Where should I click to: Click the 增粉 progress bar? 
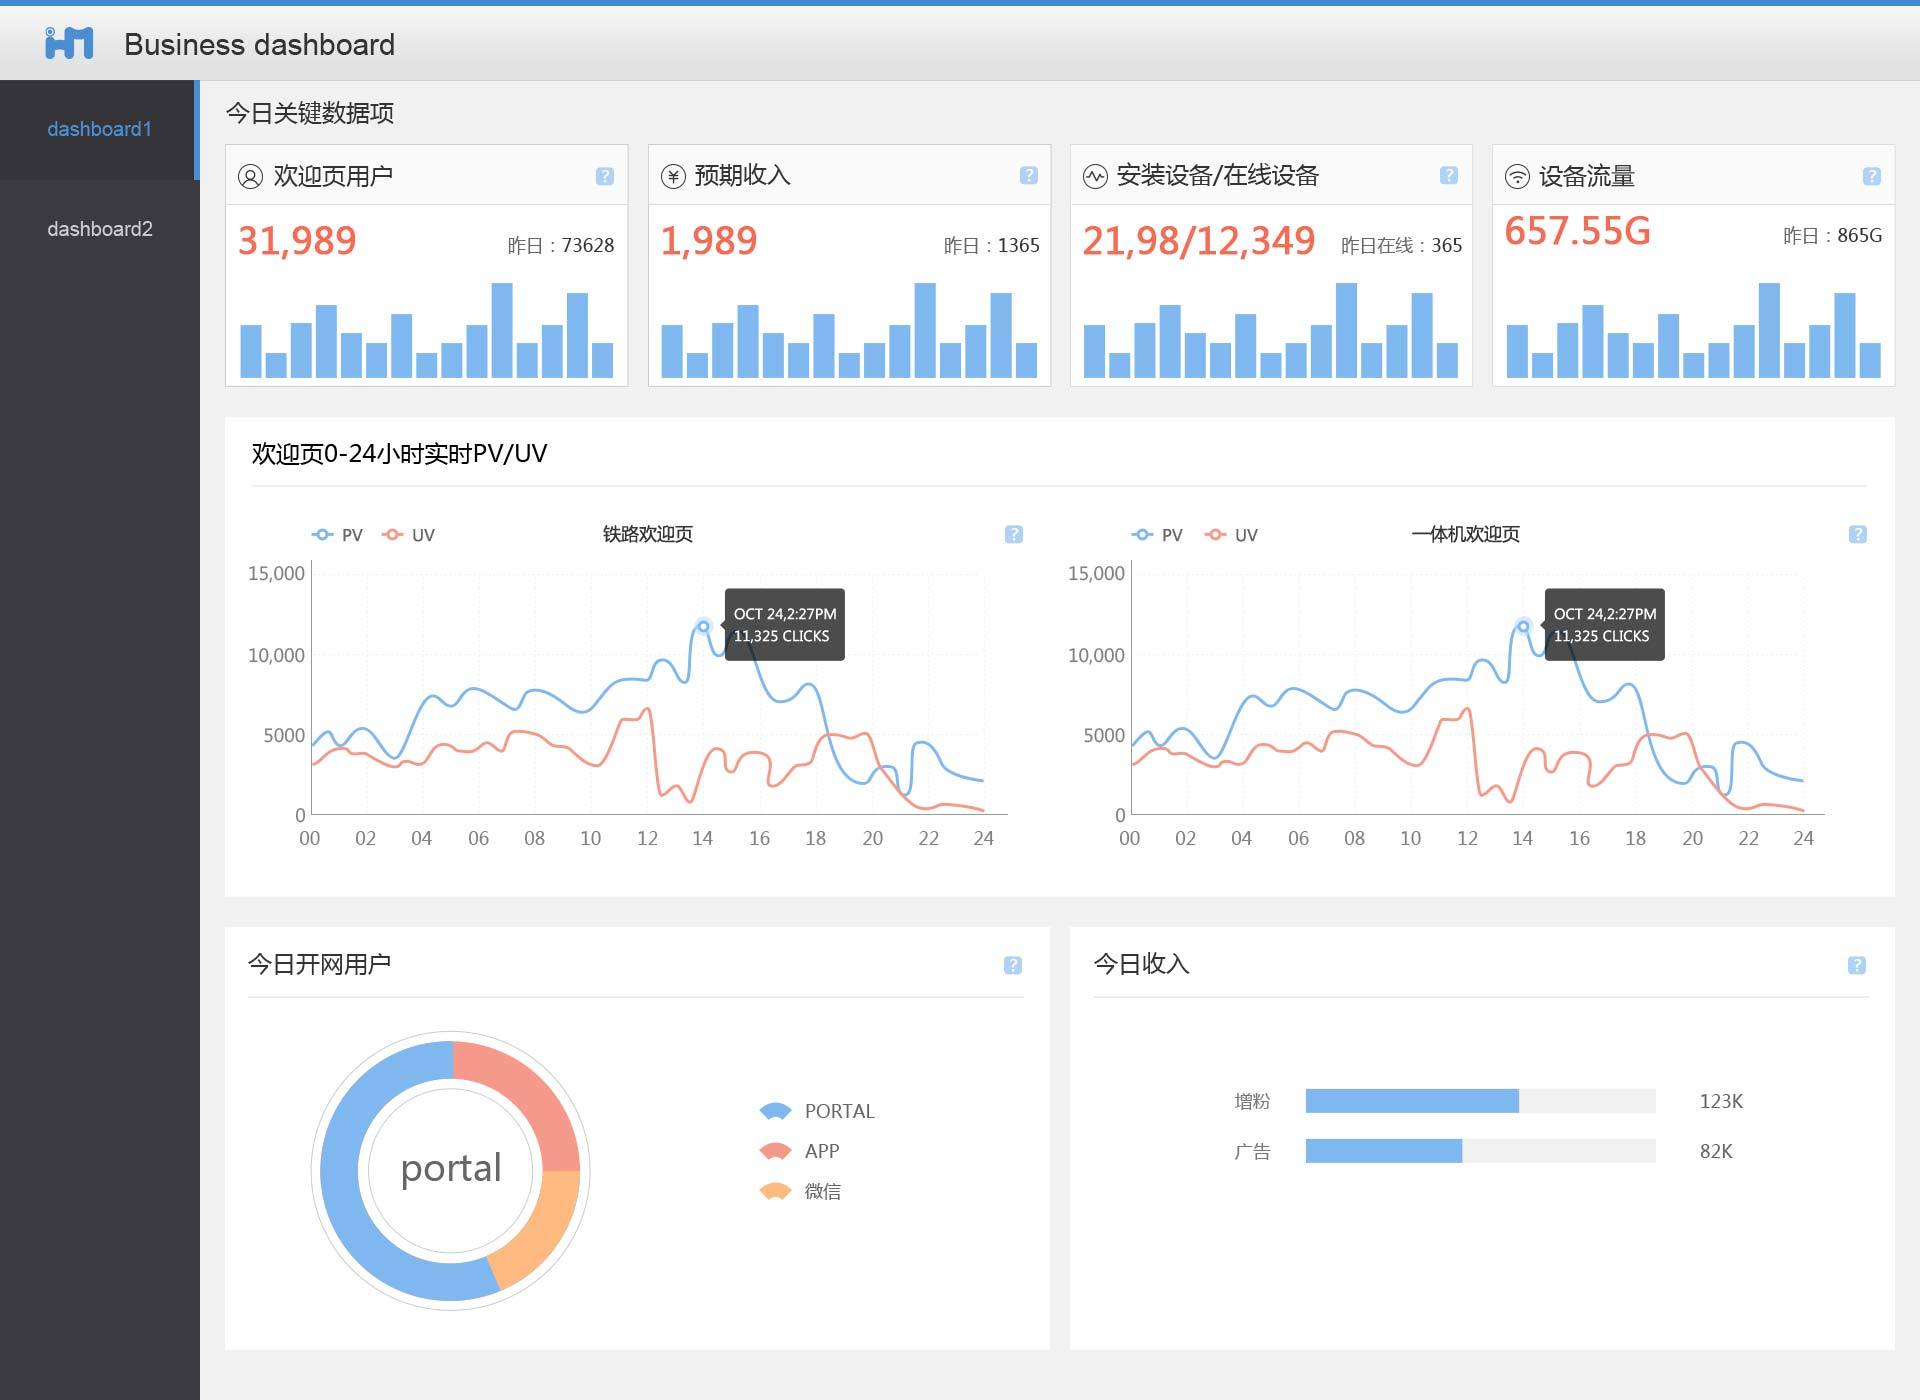1480,1101
